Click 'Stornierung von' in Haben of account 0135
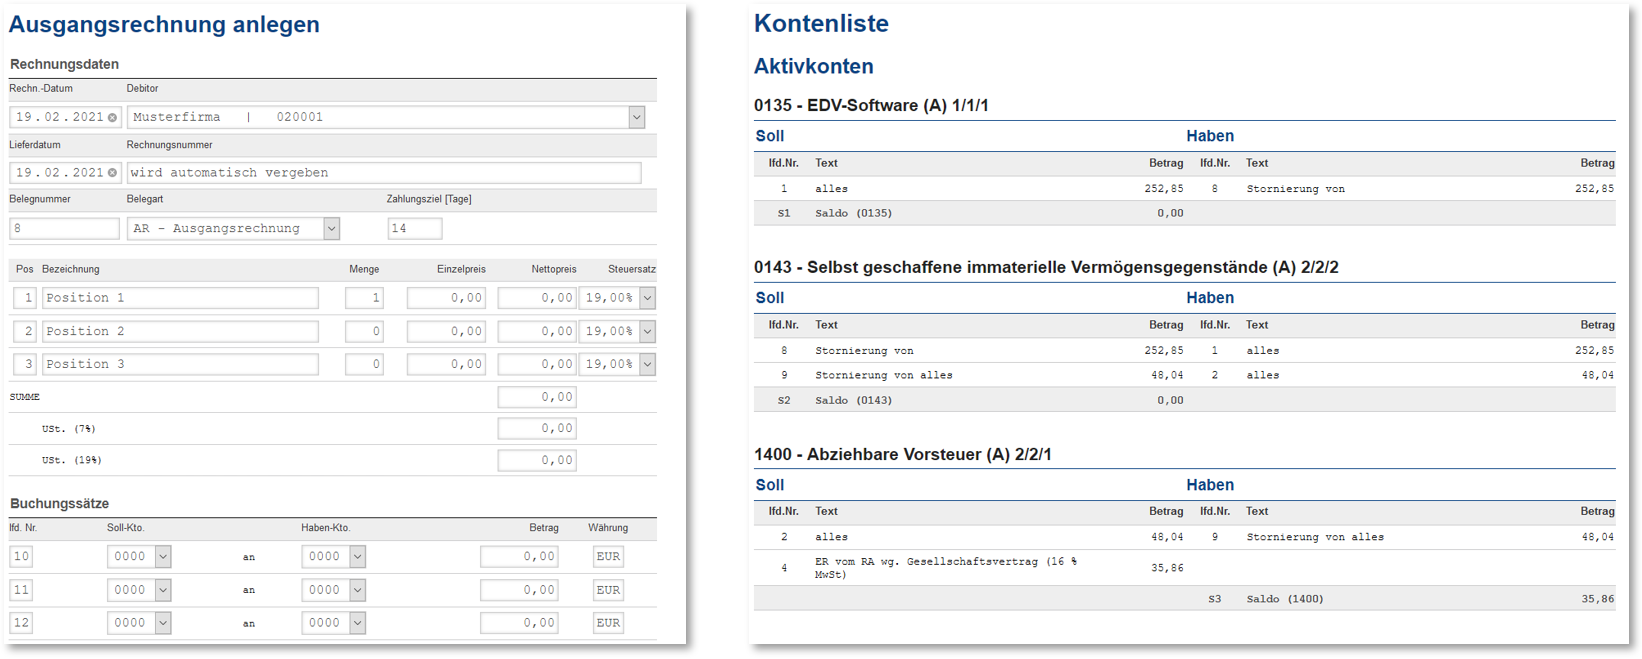1642x659 pixels. [1295, 188]
